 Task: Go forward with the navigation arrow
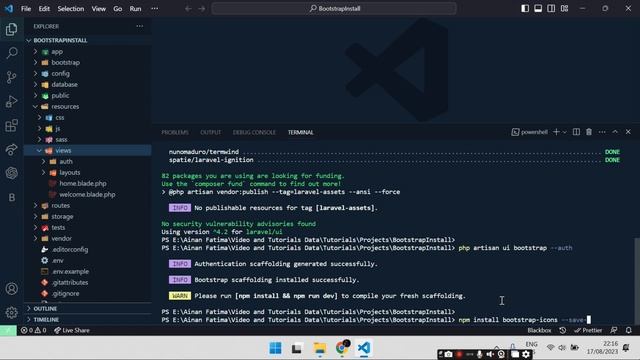pyautogui.click(x=202, y=9)
